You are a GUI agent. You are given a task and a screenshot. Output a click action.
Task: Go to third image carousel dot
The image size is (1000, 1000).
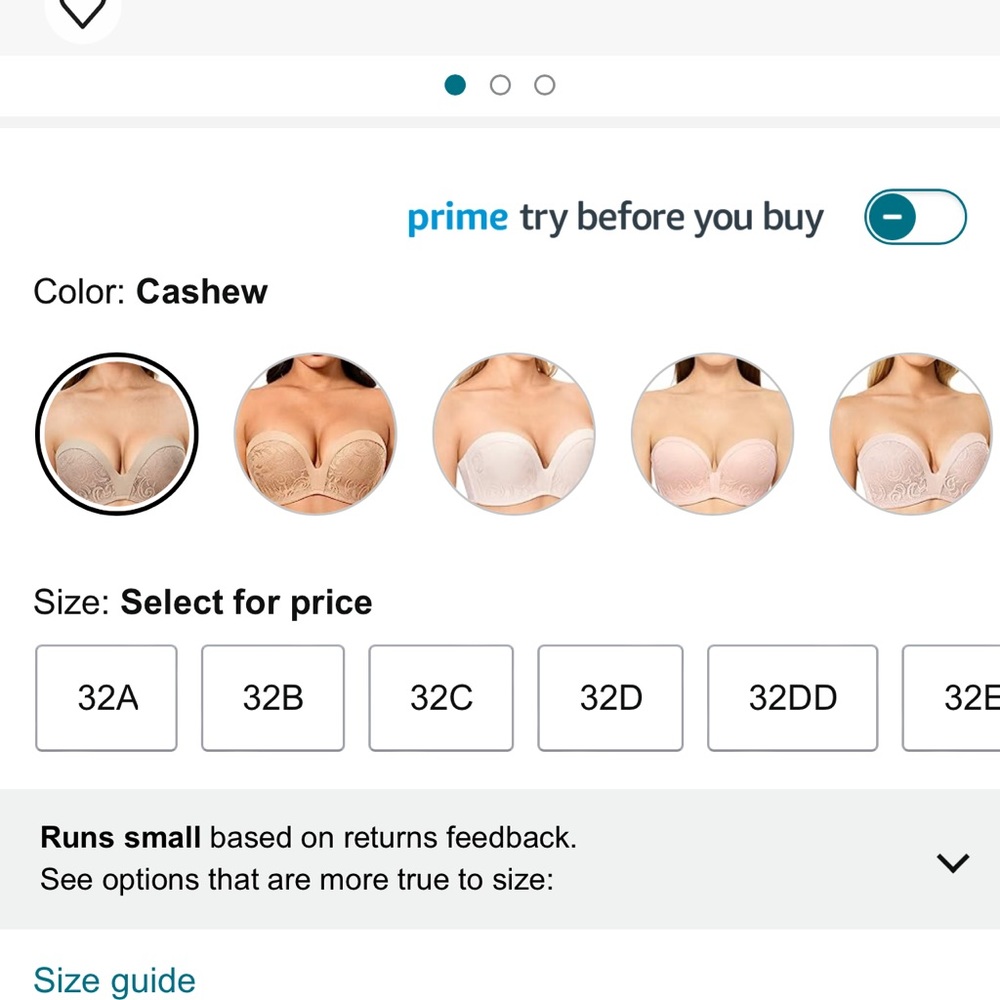click(545, 85)
